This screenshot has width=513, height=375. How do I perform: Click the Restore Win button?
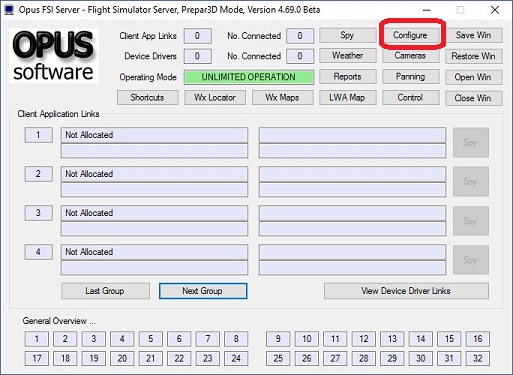473,56
